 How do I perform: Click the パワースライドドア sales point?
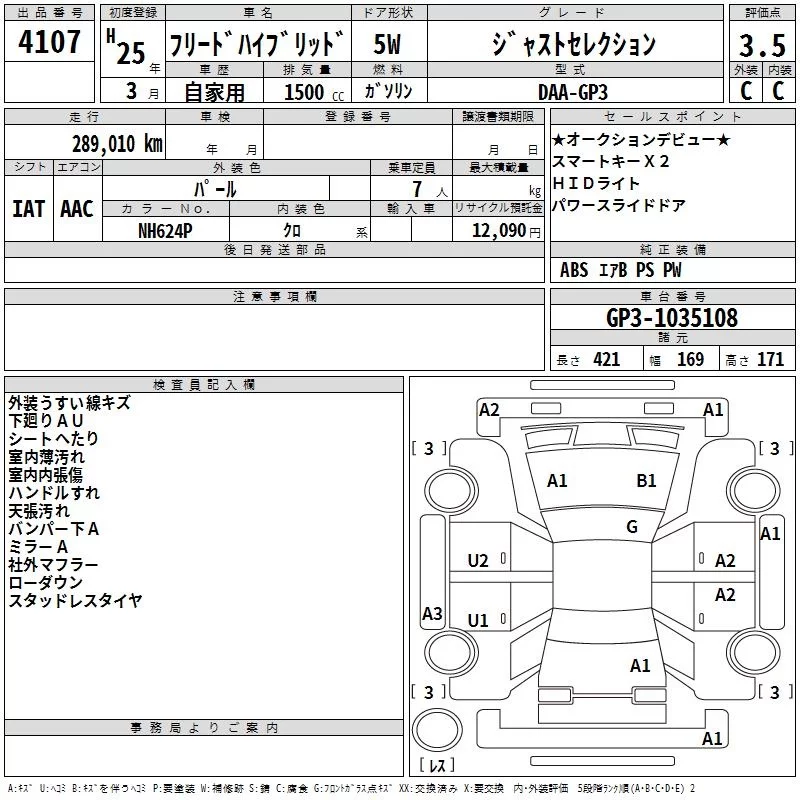click(619, 206)
